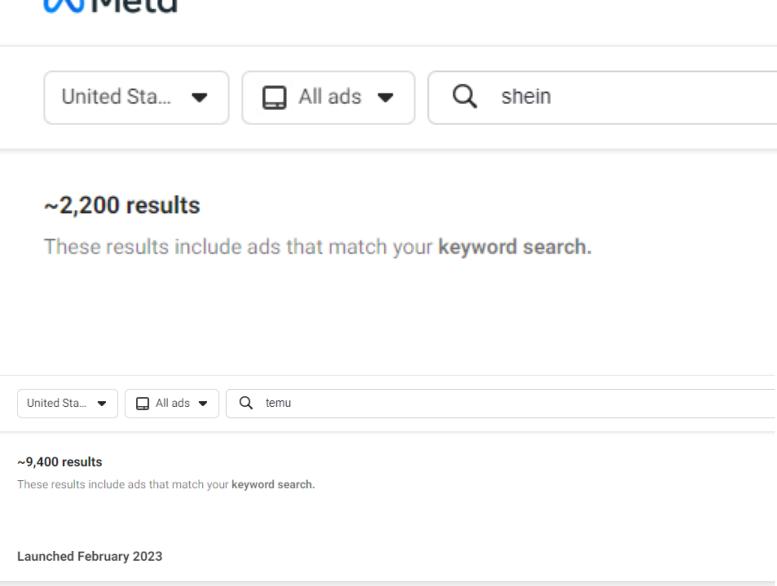Screen dimensions: 777x586
Task: Expand the smaller 'All ads' dropdown
Action: pos(172,404)
